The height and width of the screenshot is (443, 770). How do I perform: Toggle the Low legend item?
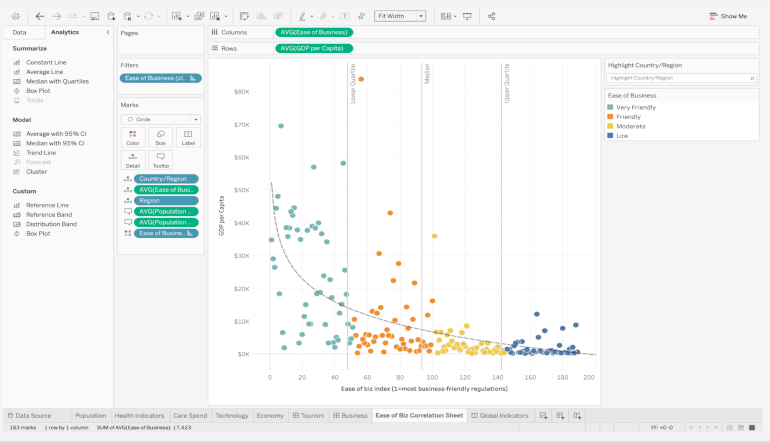[x=622, y=135]
